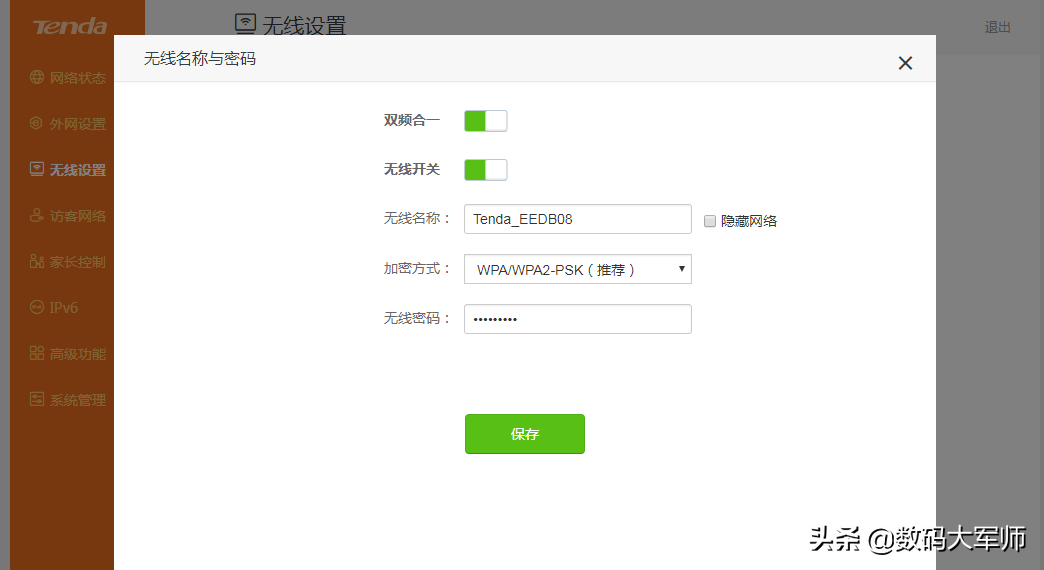Click the 网络状态 globe icon in sidebar
This screenshot has width=1044, height=570.
pos(37,77)
